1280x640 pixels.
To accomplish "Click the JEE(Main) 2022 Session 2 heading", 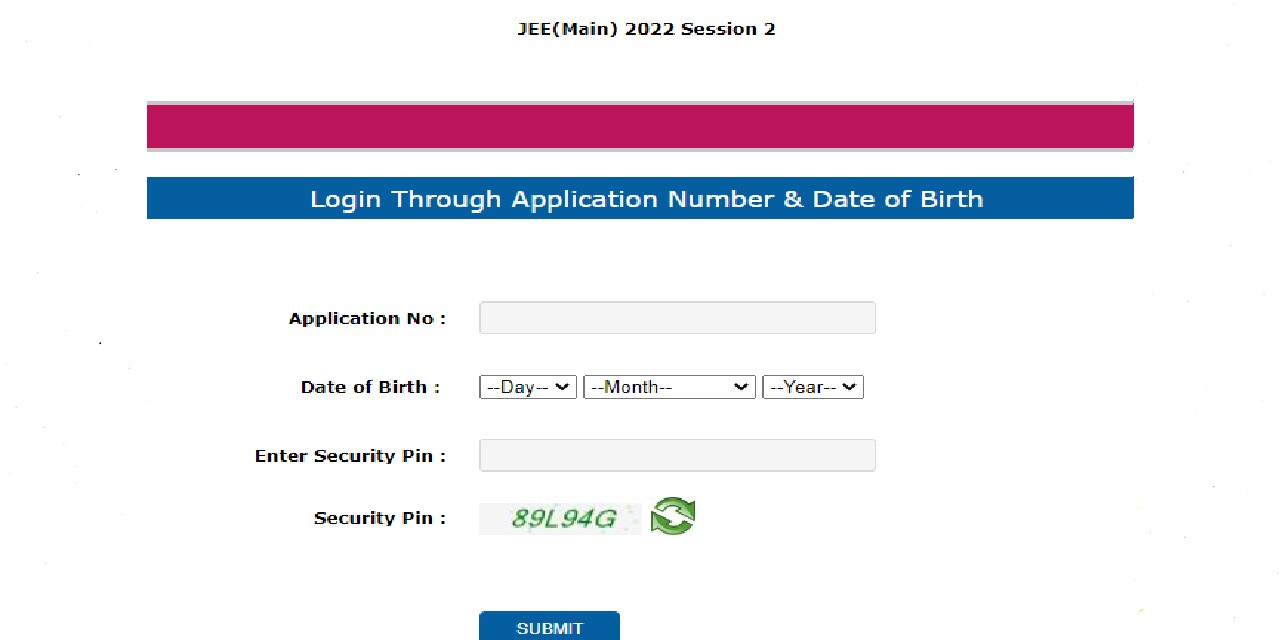I will coord(646,29).
